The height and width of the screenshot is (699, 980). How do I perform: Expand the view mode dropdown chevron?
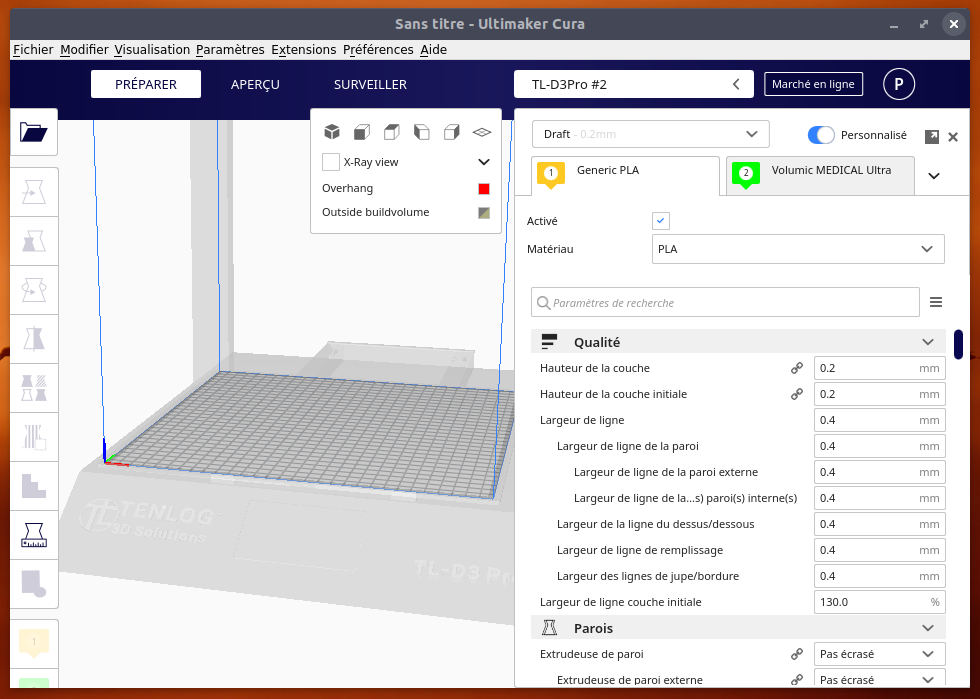click(x=484, y=162)
